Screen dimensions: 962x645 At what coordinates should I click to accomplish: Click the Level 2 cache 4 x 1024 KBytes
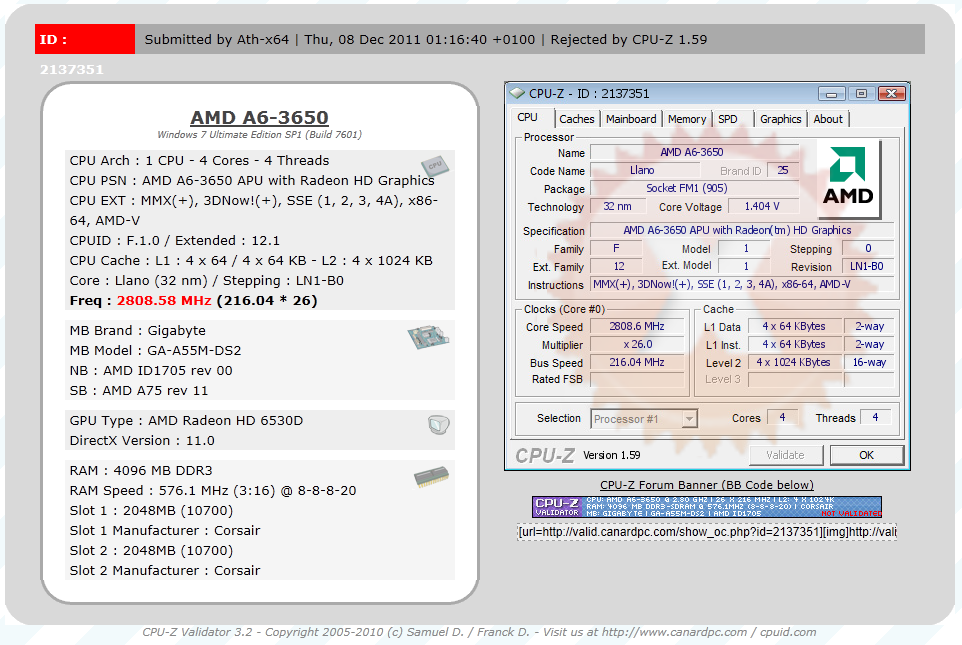pyautogui.click(x=794, y=362)
